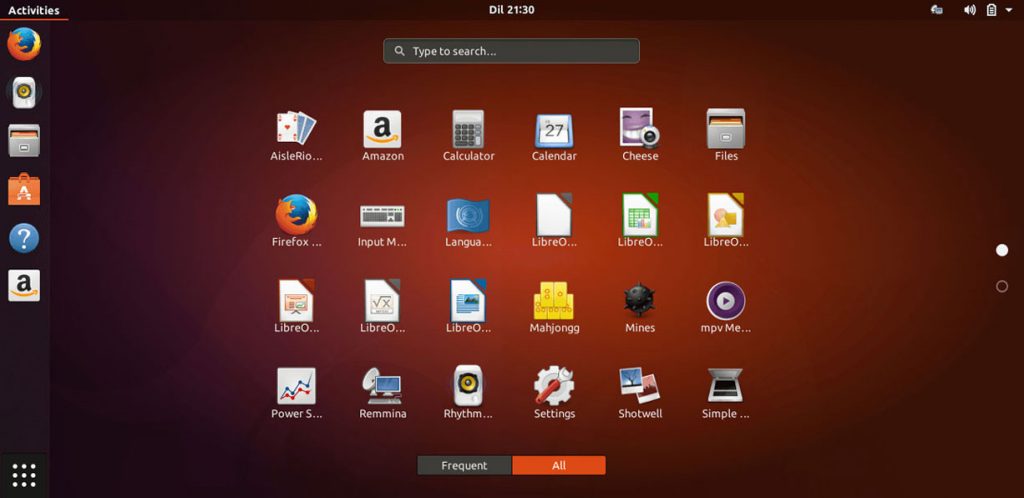
Task: Open the clock menu showing Dil 21:30
Action: click(x=511, y=10)
